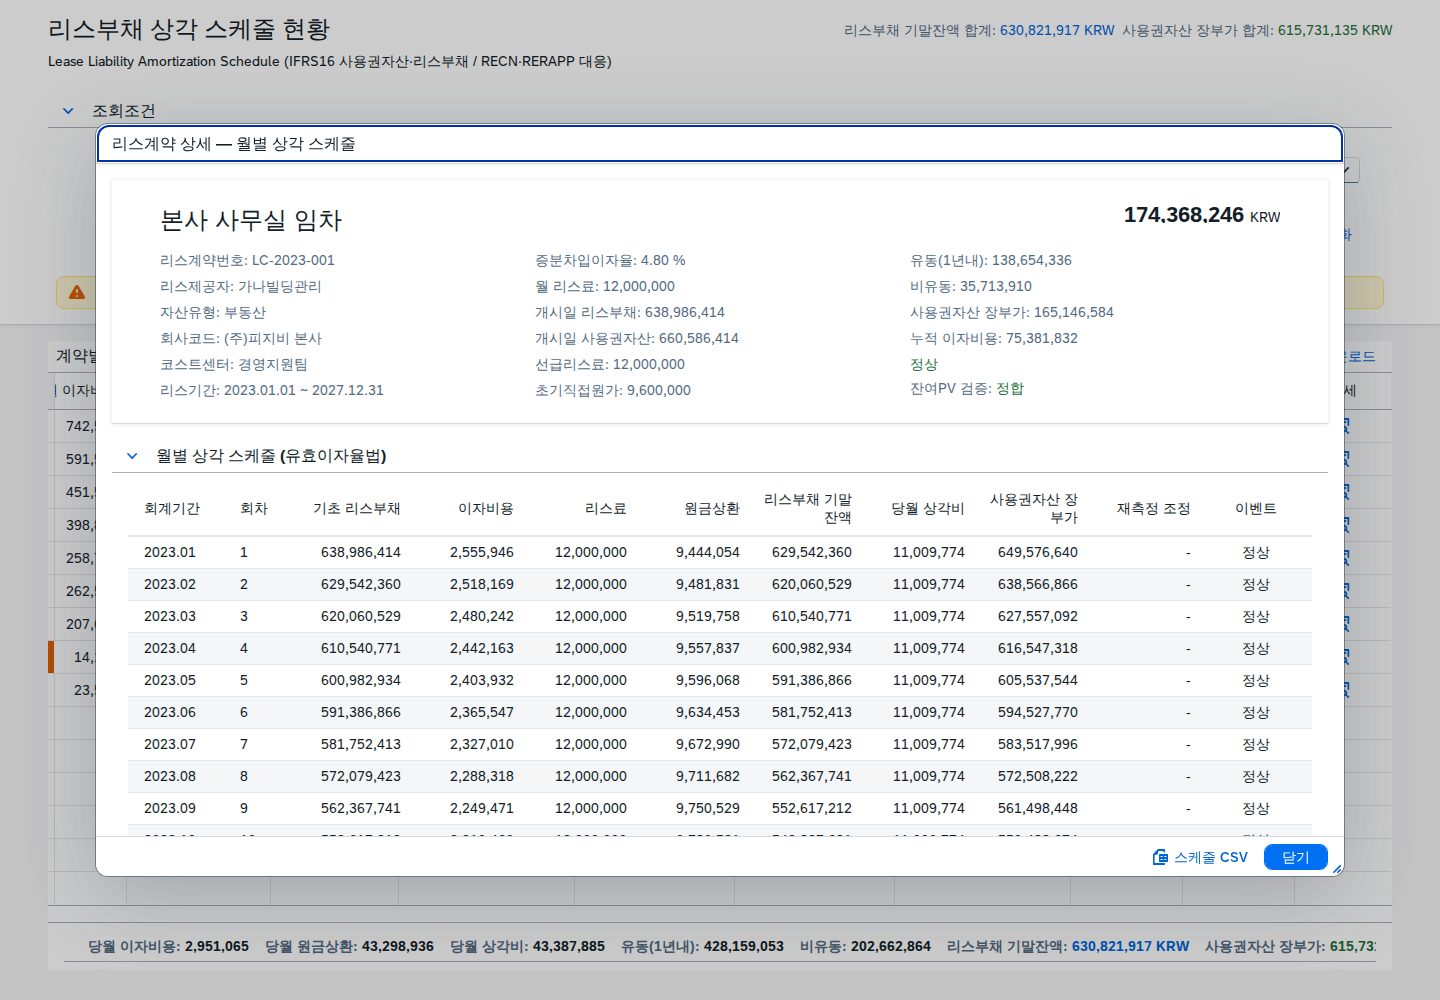Click 초기직접원가: 9,600,000 field
Image resolution: width=1440 pixels, height=1000 pixels.
pos(613,390)
